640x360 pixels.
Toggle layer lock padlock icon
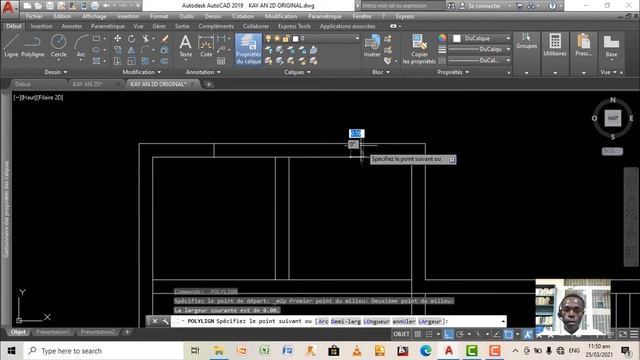point(286,38)
